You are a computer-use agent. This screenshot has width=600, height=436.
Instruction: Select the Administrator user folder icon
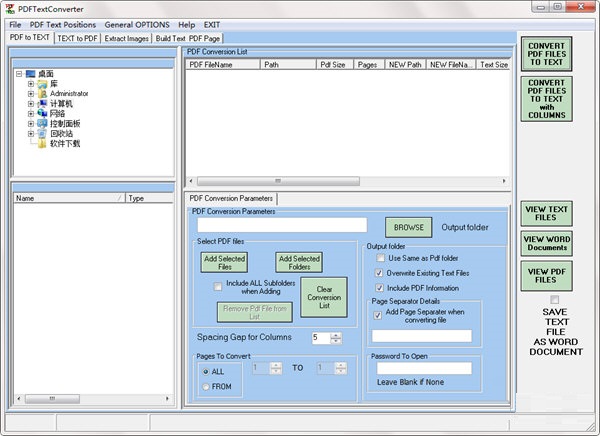pyautogui.click(x=42, y=94)
